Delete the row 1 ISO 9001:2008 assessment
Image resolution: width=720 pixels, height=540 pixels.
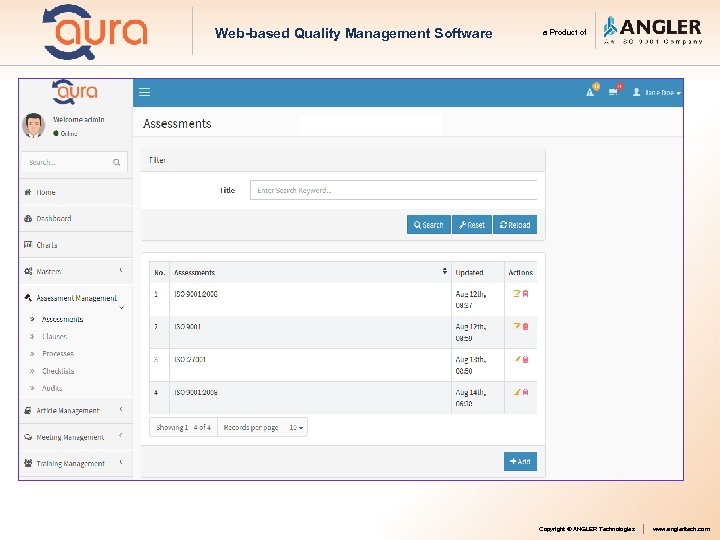click(x=525, y=293)
